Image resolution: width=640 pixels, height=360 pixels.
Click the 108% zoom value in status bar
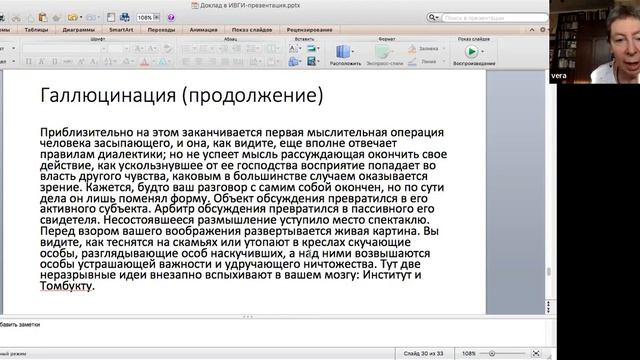468,353
